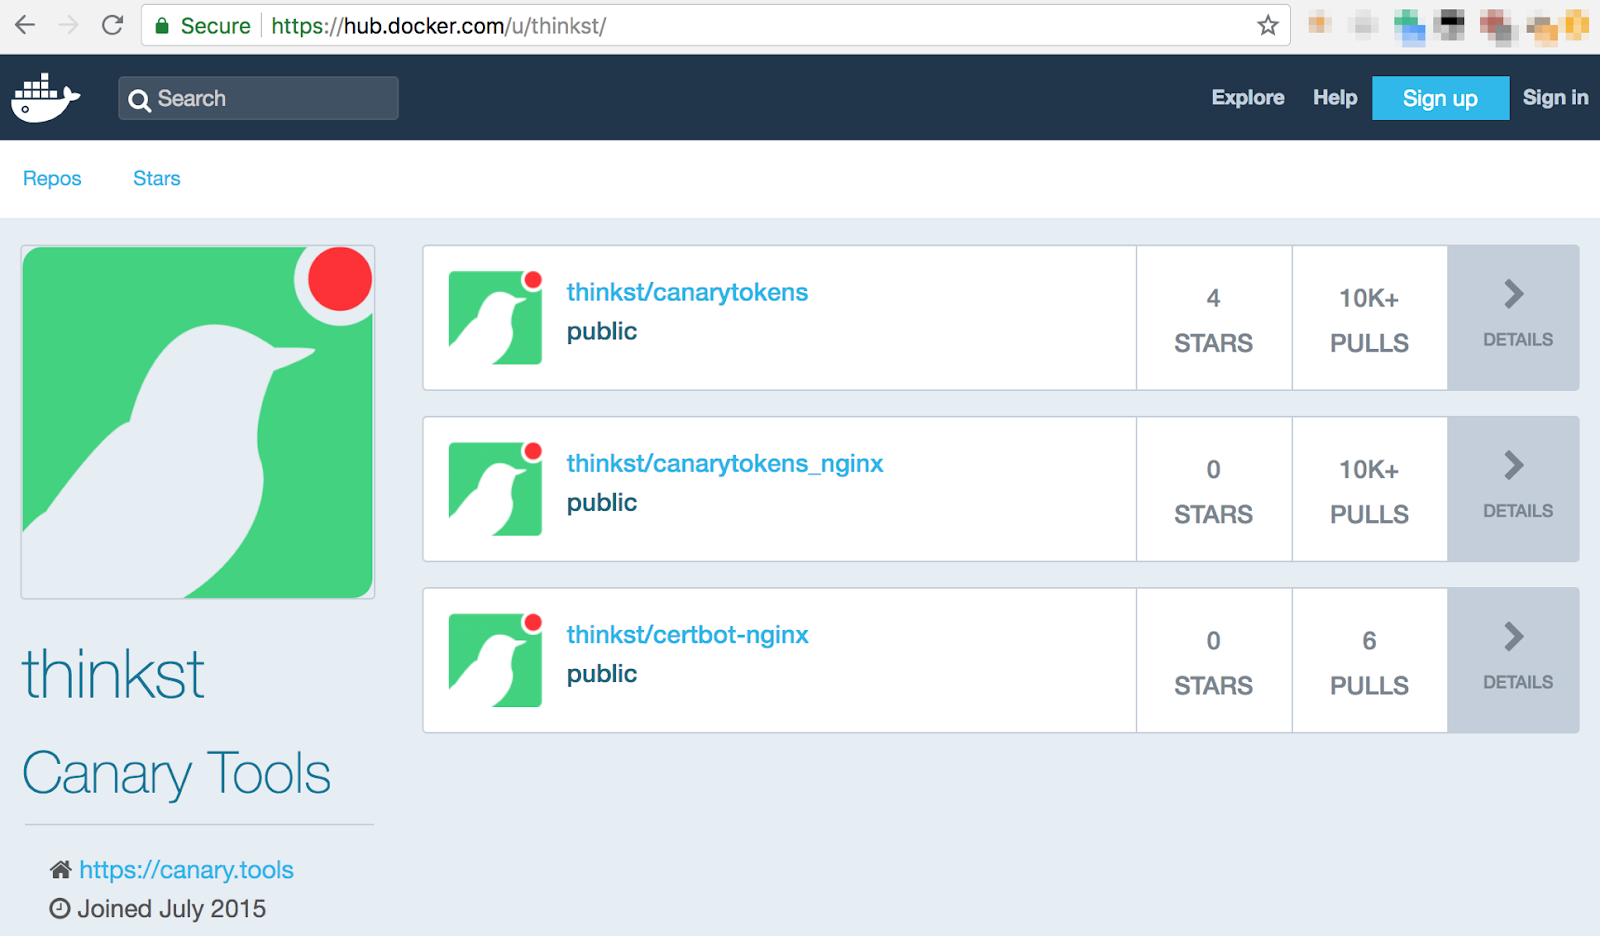This screenshot has width=1600, height=936.
Task: Open the thinkst/canarytokens repo bird icon
Action: pyautogui.click(x=495, y=317)
